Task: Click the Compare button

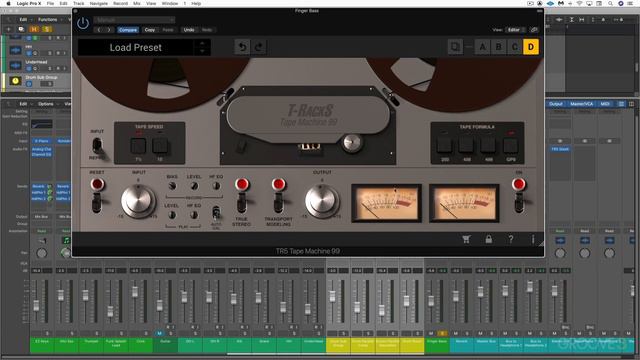Action: point(128,30)
